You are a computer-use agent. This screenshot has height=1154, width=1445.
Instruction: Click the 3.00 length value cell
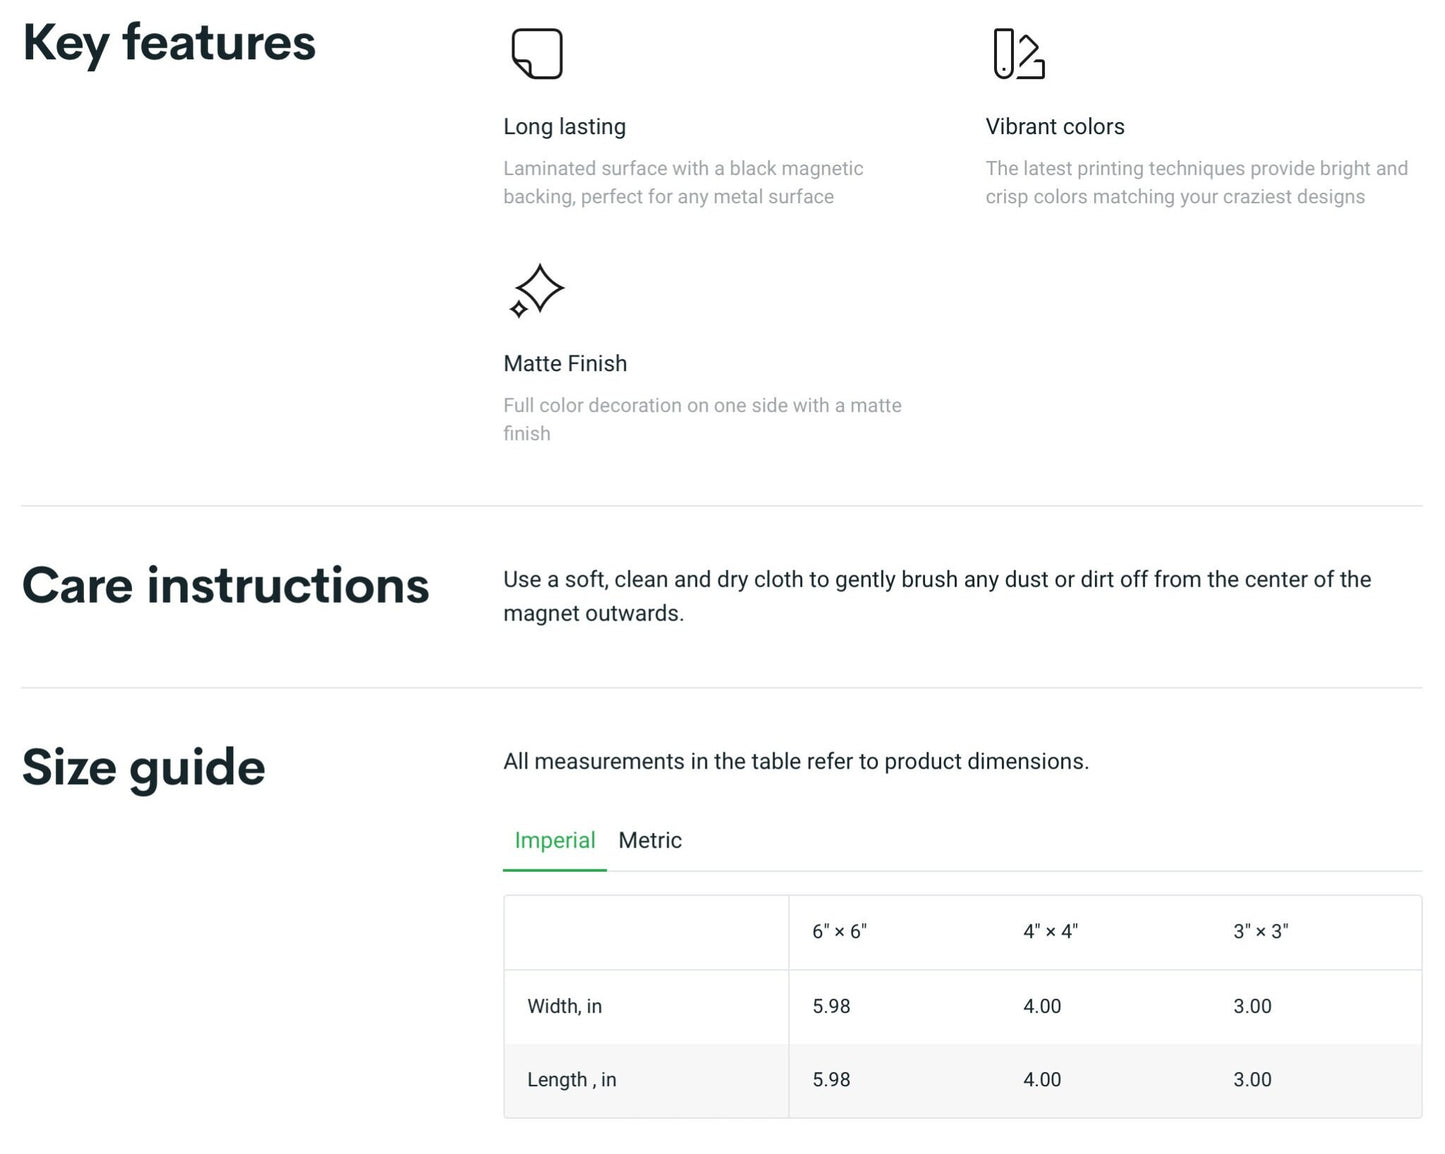pos(1252,1080)
